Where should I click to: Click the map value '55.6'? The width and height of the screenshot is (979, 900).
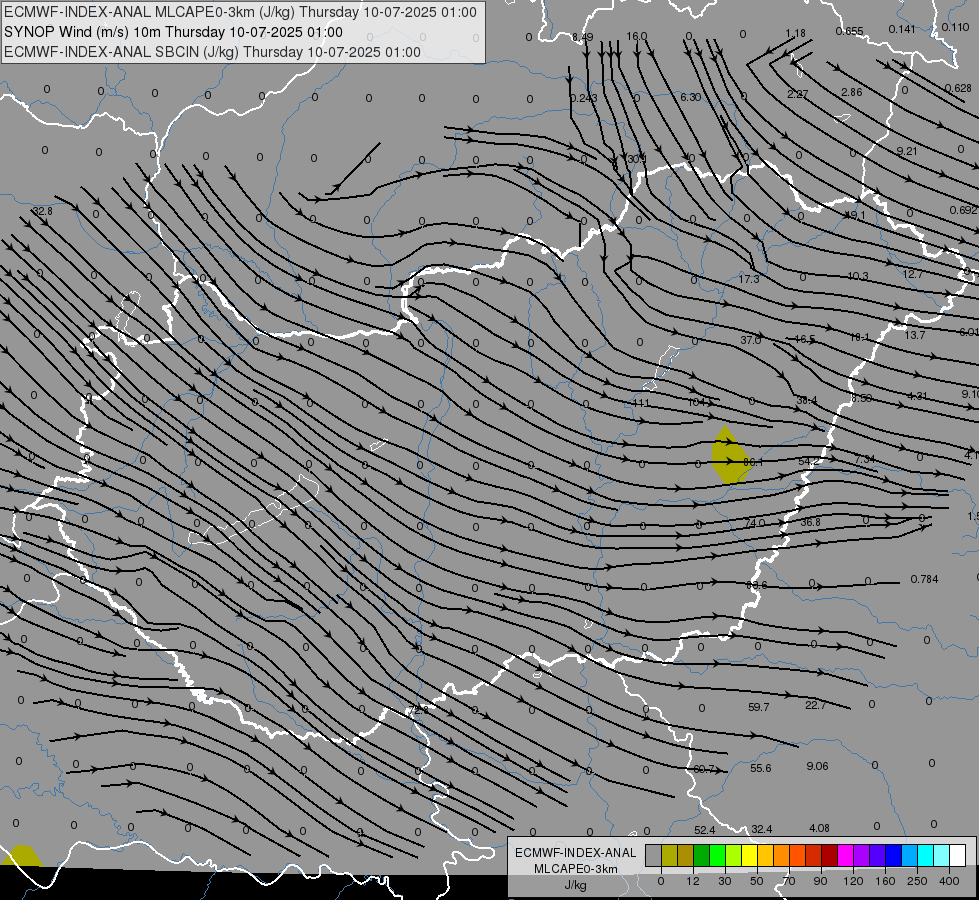click(x=760, y=768)
